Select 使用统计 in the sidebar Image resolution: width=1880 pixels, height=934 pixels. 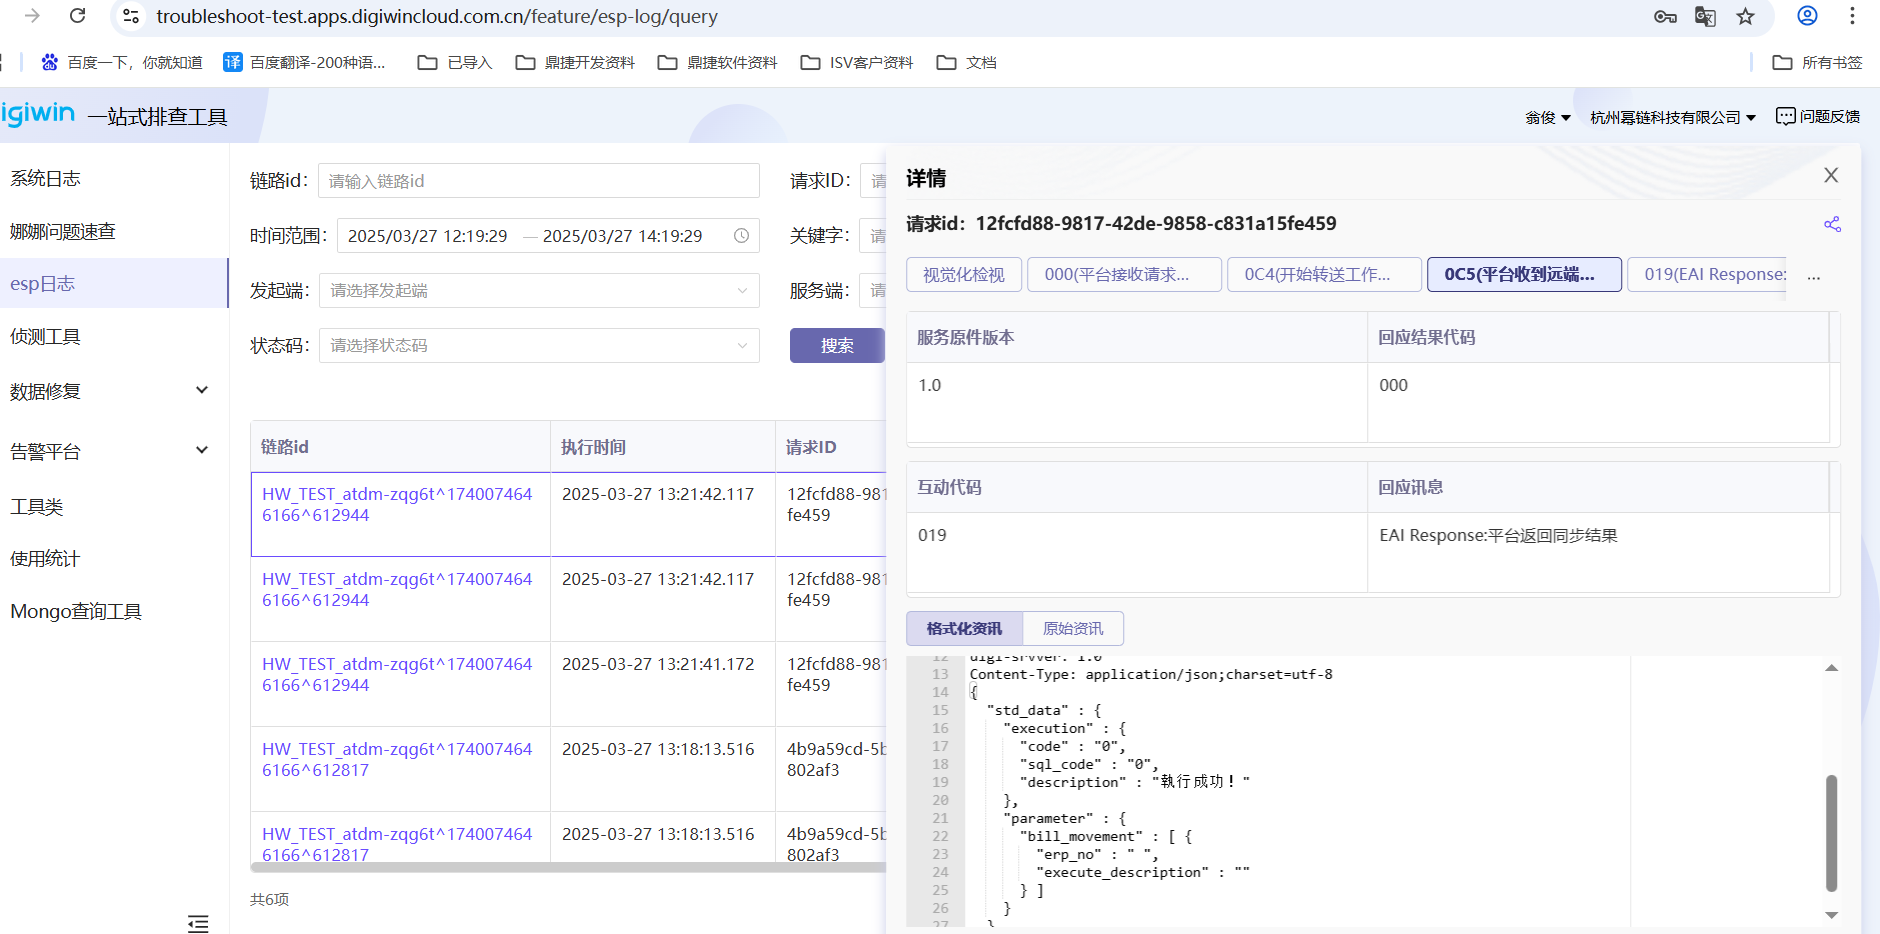coord(114,558)
